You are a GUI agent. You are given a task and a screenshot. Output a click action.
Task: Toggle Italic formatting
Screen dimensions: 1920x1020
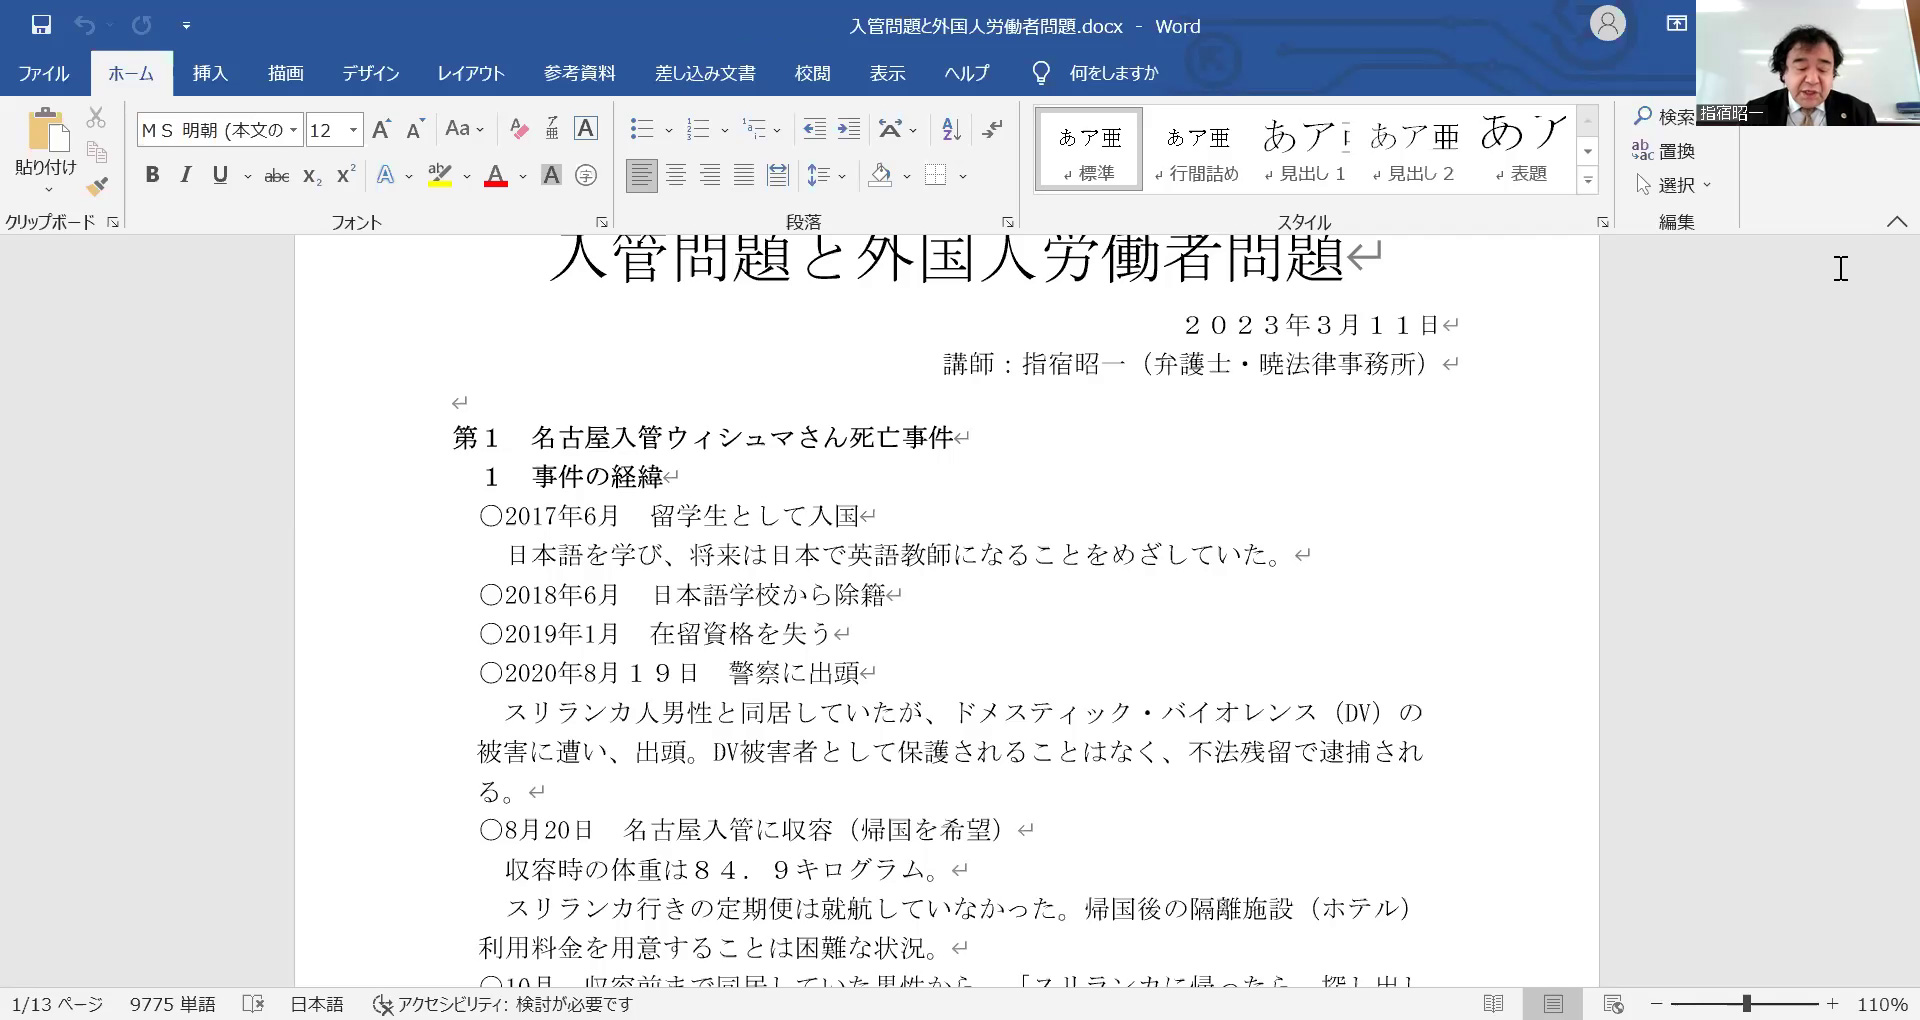tap(186, 176)
